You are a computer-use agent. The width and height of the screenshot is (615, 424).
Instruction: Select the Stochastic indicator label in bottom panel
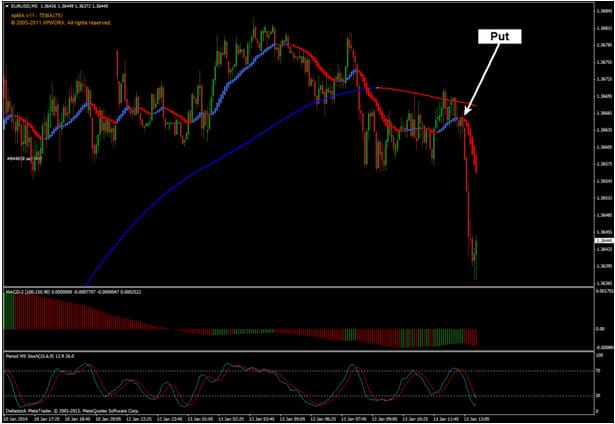tap(28, 354)
